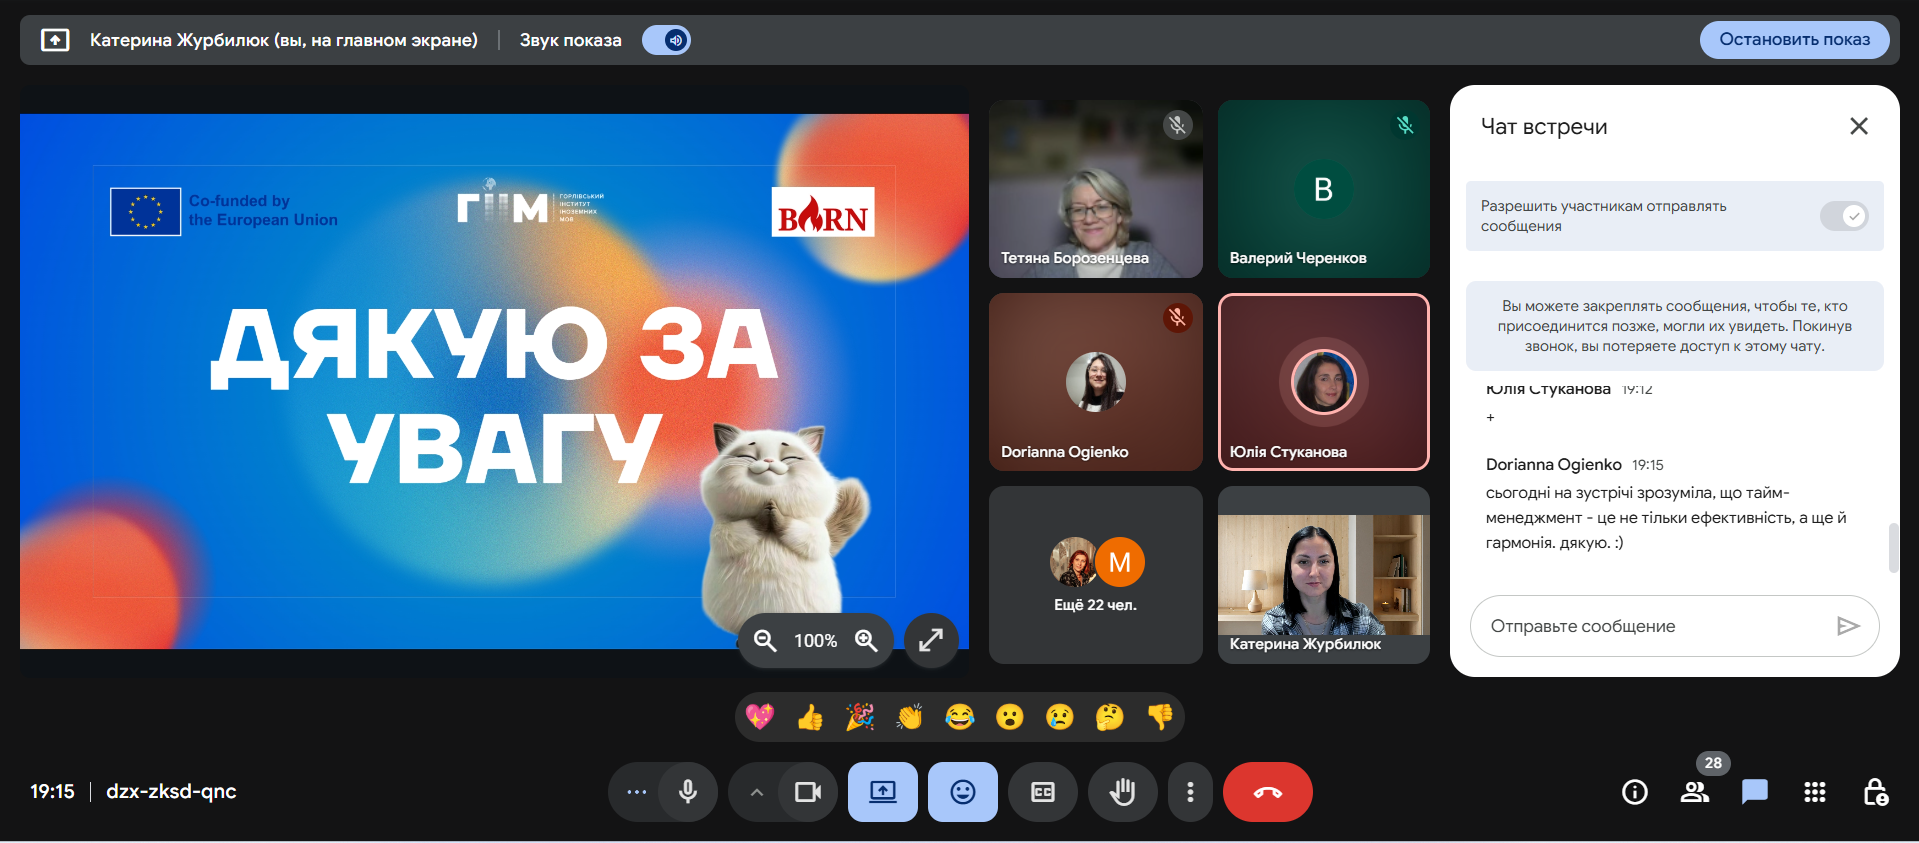Toggle presentation audio switch
Viewport: 1919px width, 843px height.
coord(666,40)
